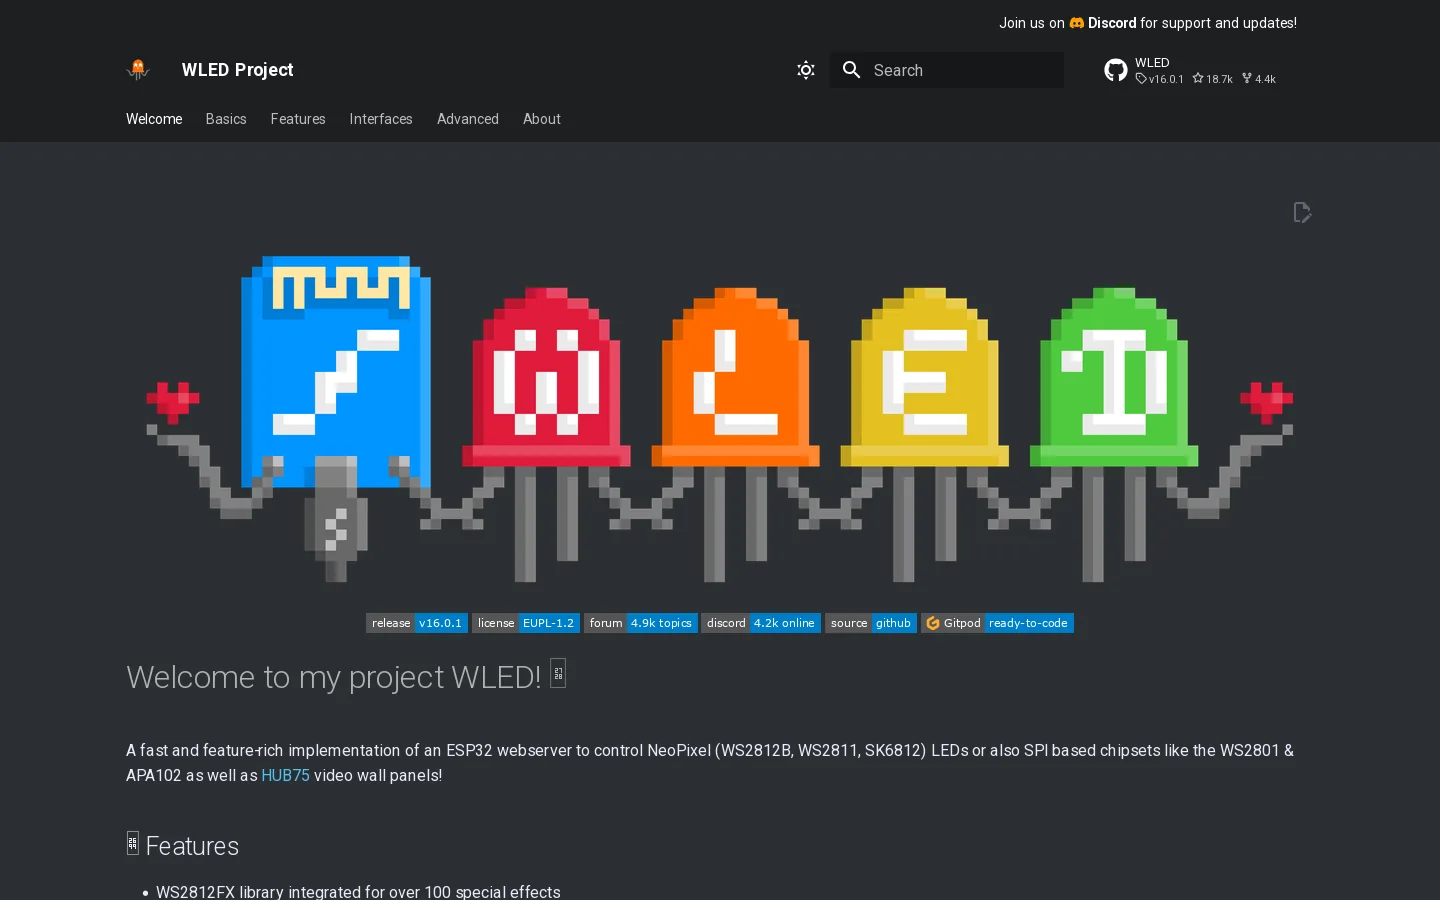1440x900 pixels.
Task: Open the About tab
Action: point(542,119)
